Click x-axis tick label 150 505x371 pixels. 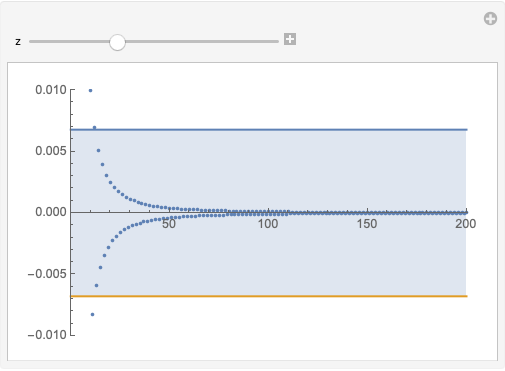coord(367,224)
